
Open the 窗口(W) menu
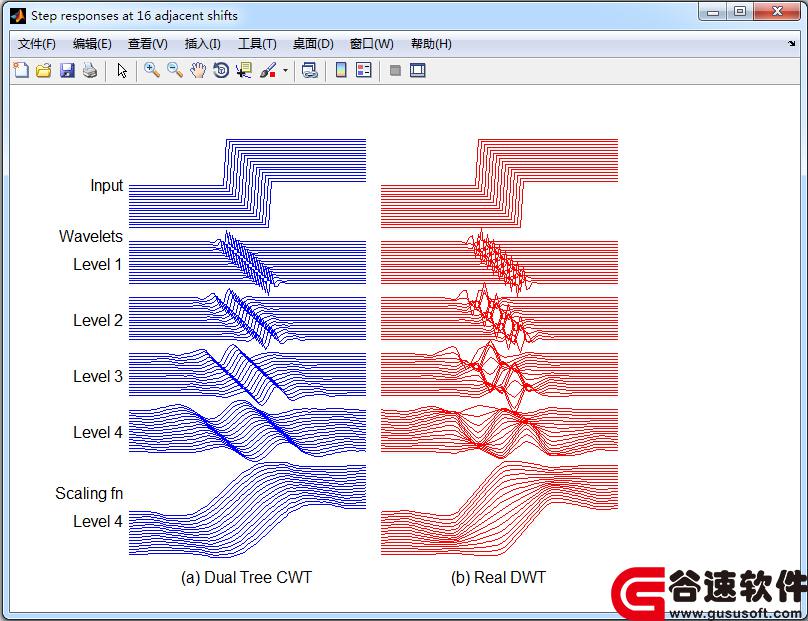372,44
